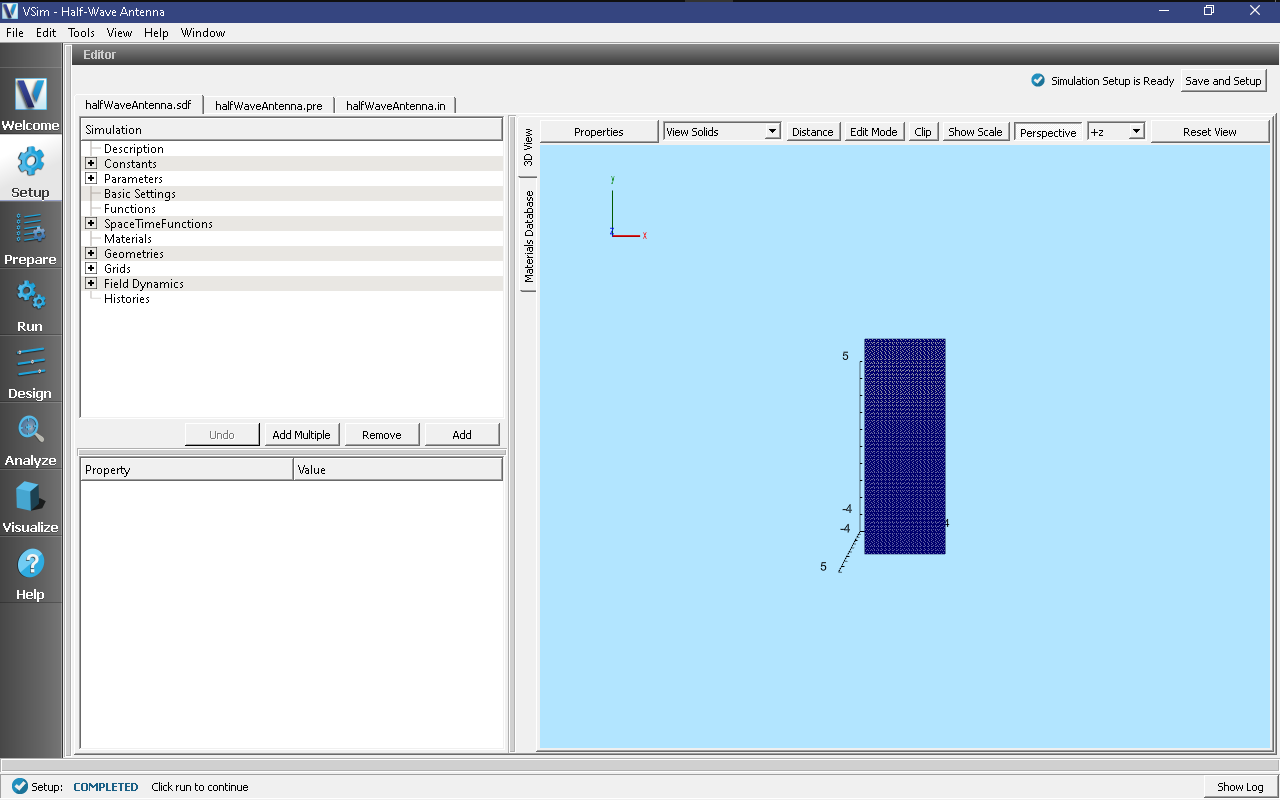Switch to halfWaveAntenna.sdf tab
This screenshot has width=1280, height=800.
pos(138,105)
